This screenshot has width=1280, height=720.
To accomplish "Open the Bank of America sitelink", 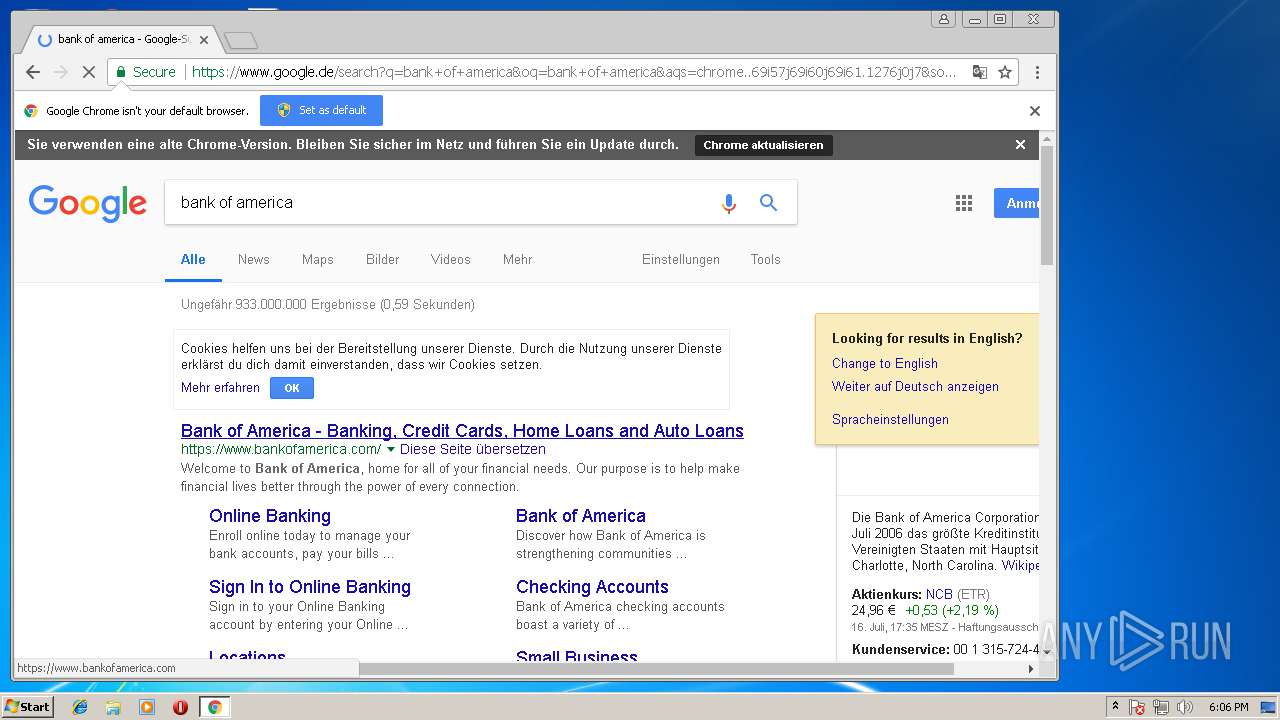I will click(581, 516).
